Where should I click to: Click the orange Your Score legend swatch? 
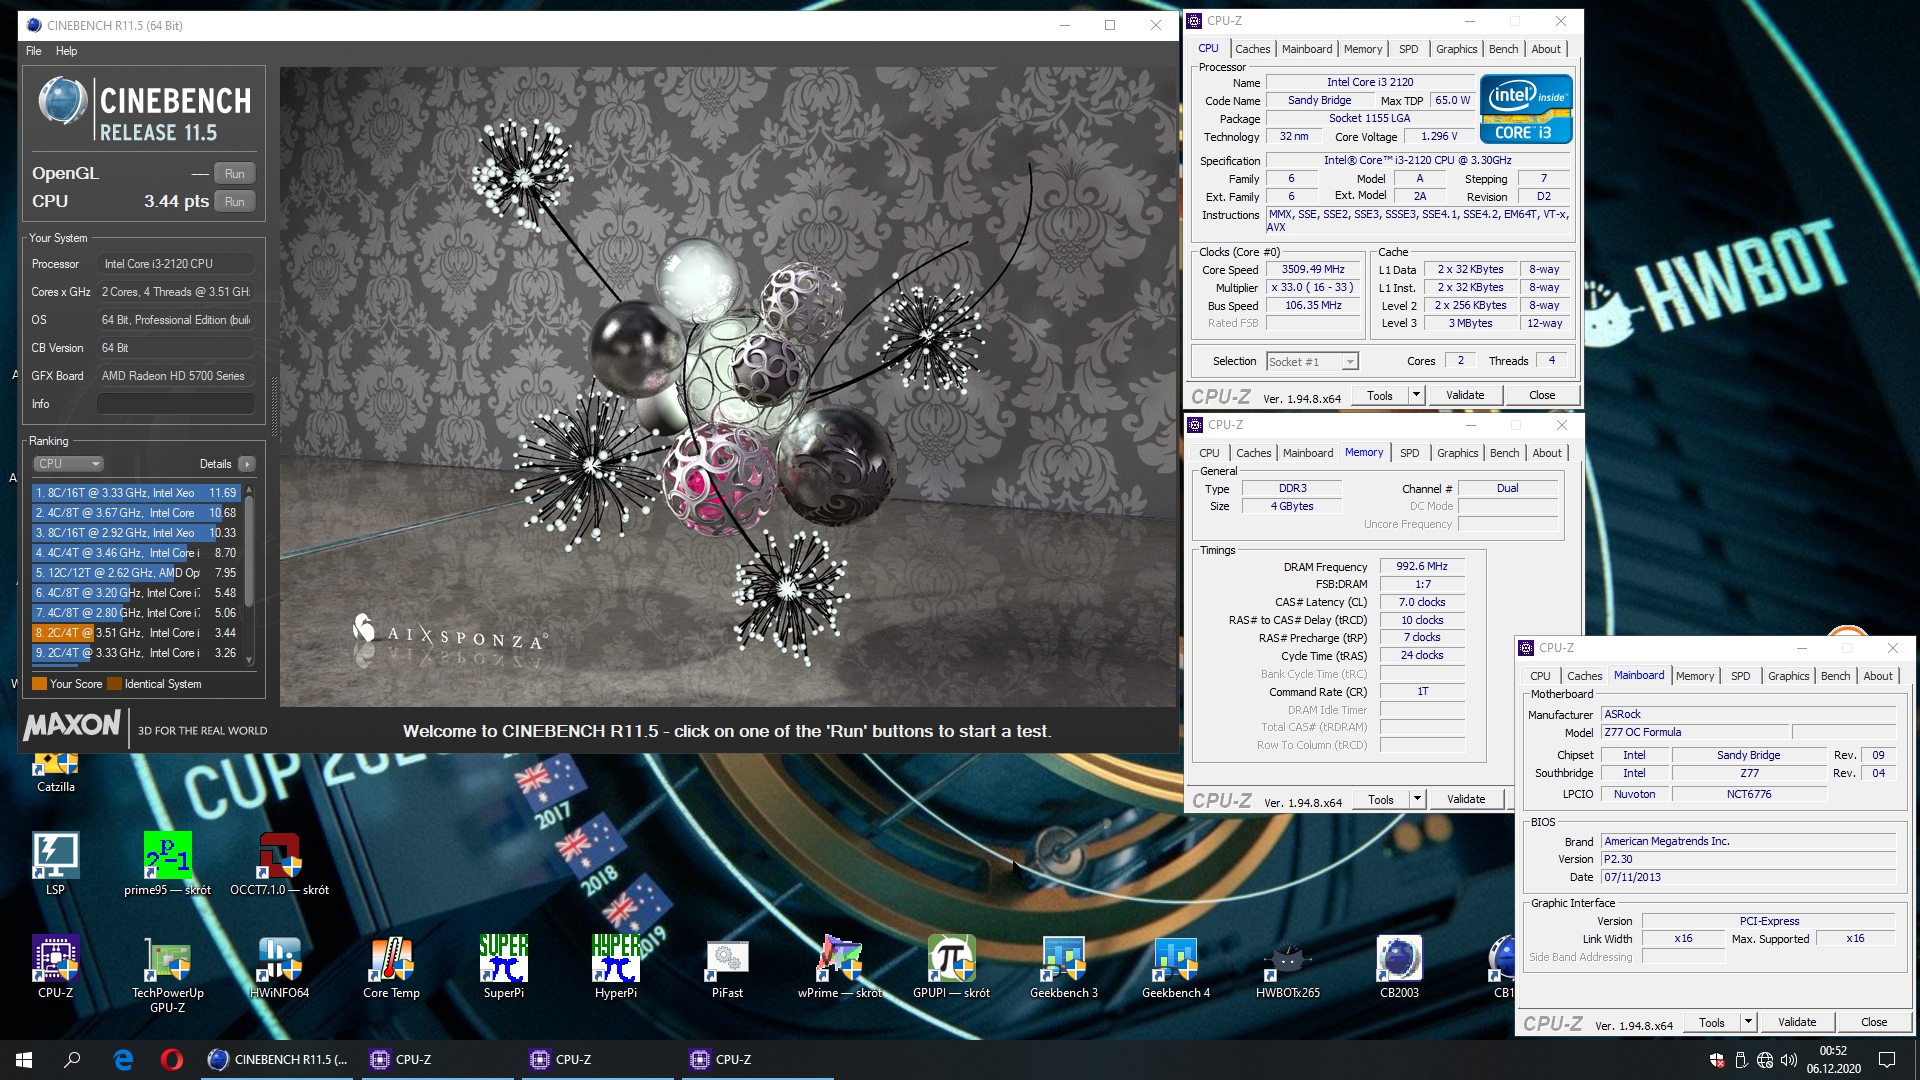39,684
